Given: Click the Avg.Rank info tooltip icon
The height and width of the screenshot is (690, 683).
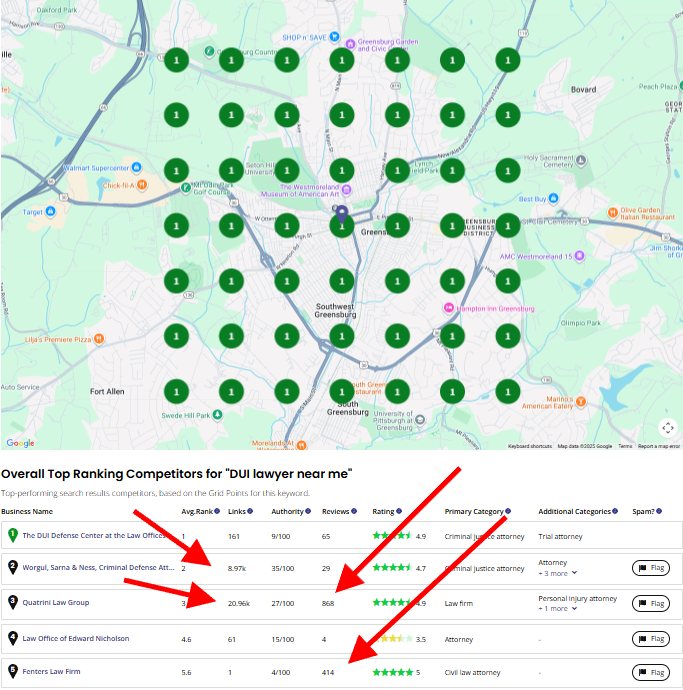Looking at the screenshot, I should 217,511.
